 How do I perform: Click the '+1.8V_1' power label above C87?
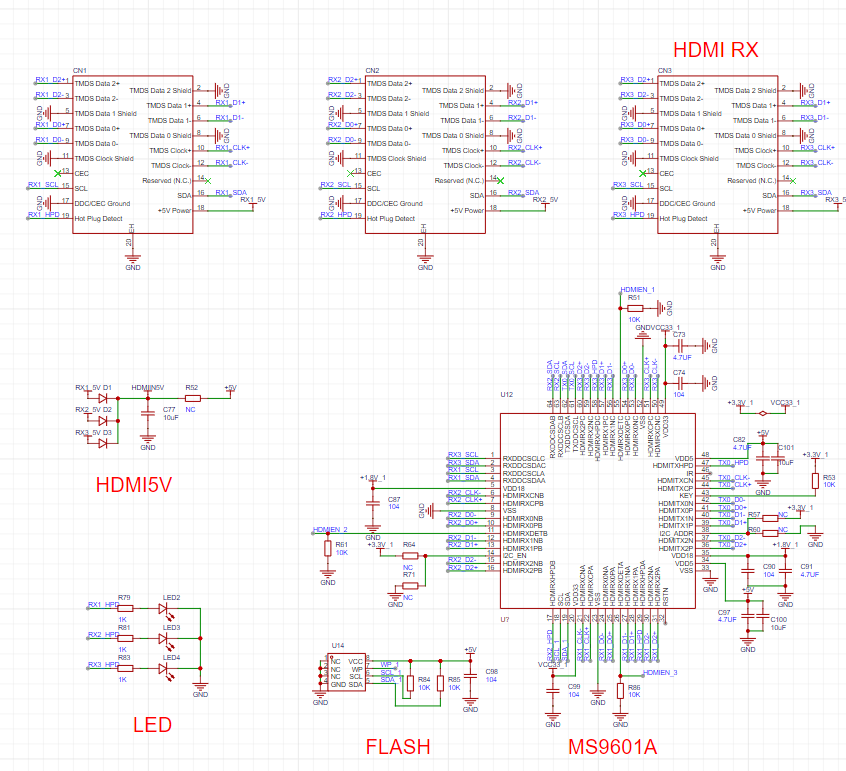click(x=373, y=478)
